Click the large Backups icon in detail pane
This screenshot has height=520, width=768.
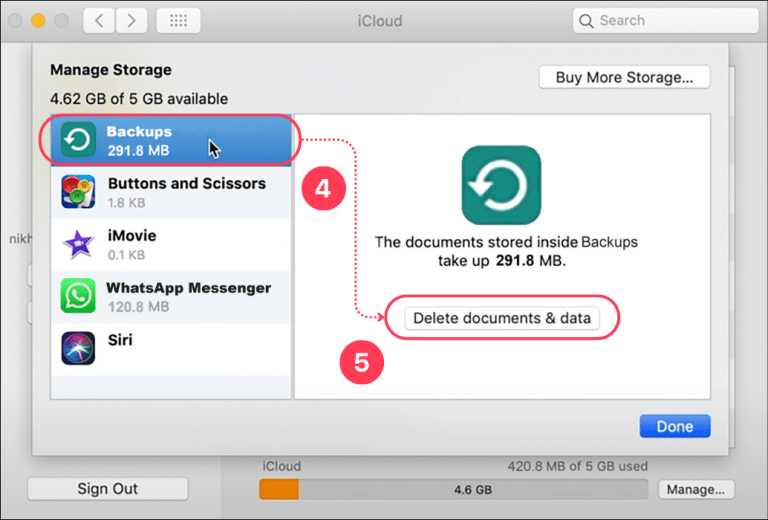tap(501, 185)
